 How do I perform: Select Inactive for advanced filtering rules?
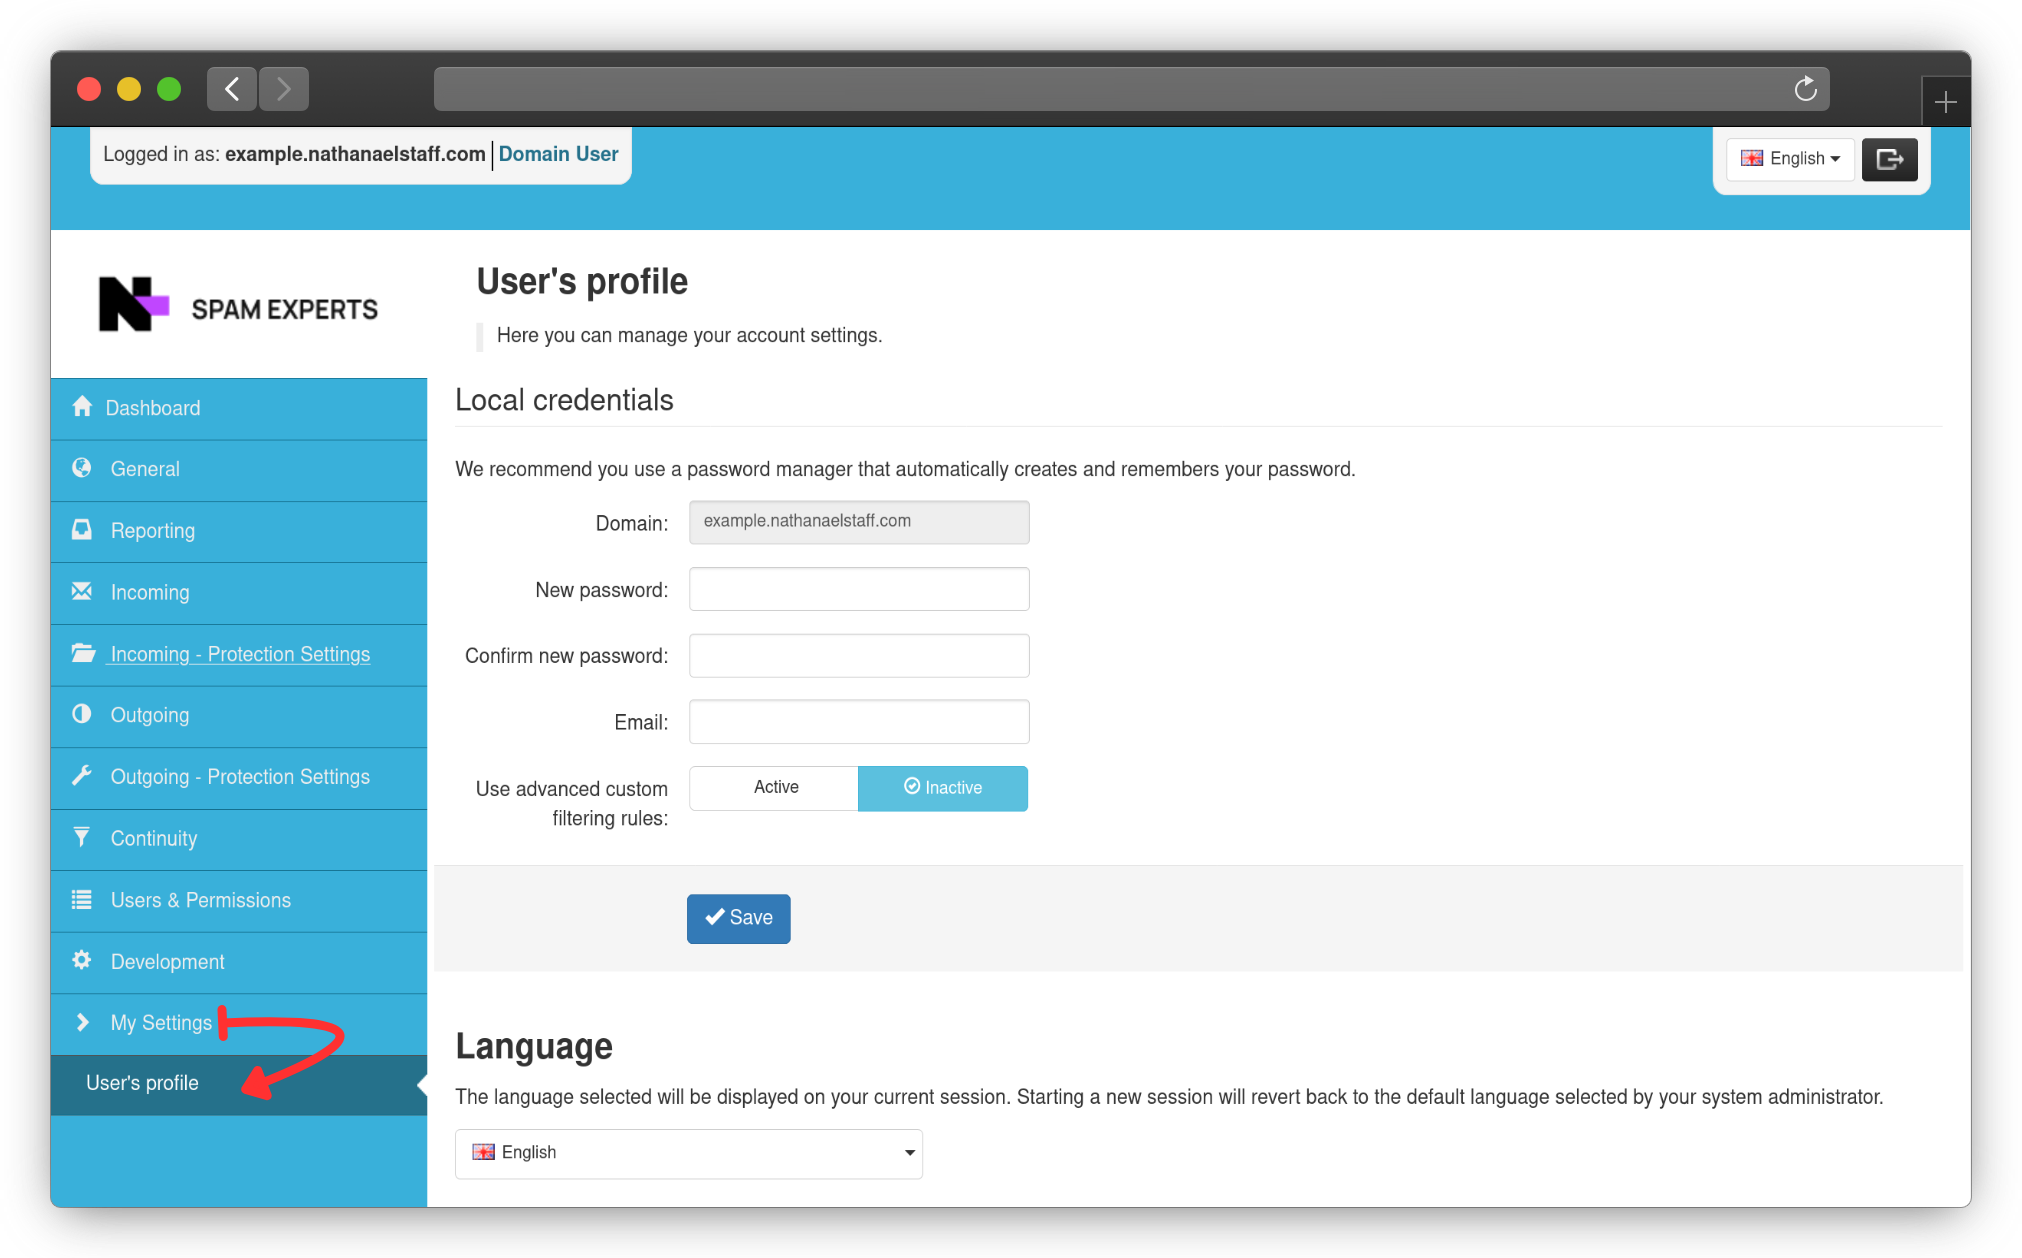click(x=942, y=788)
